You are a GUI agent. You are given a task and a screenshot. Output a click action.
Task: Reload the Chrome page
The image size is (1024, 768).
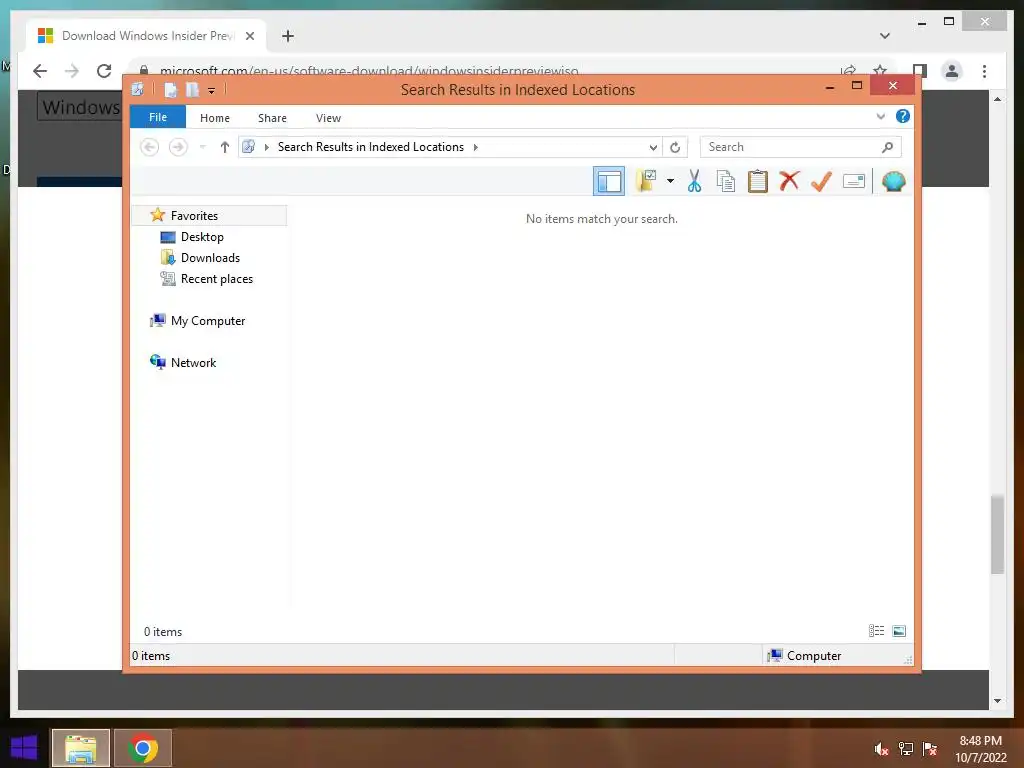104,71
